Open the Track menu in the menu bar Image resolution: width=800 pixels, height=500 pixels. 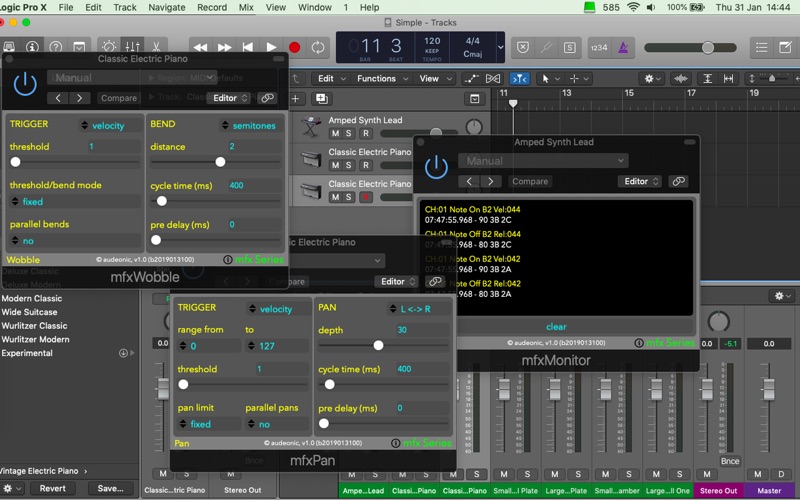[x=125, y=7]
